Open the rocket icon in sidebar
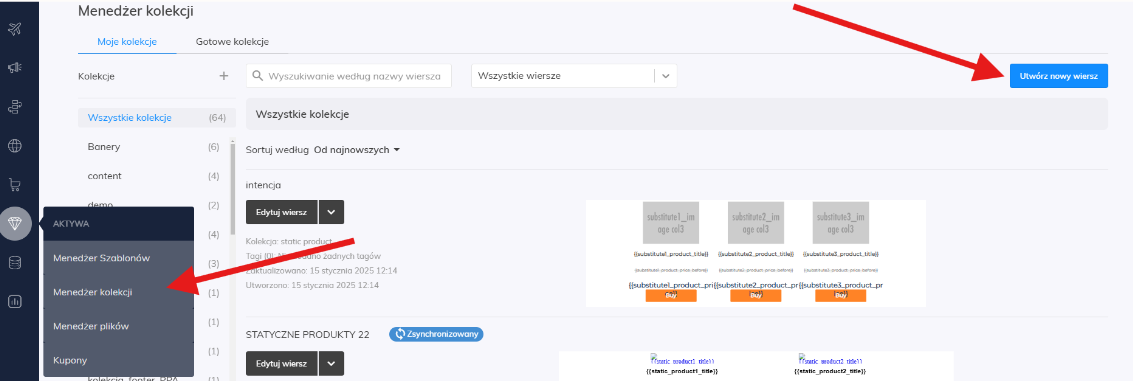 click(14, 29)
